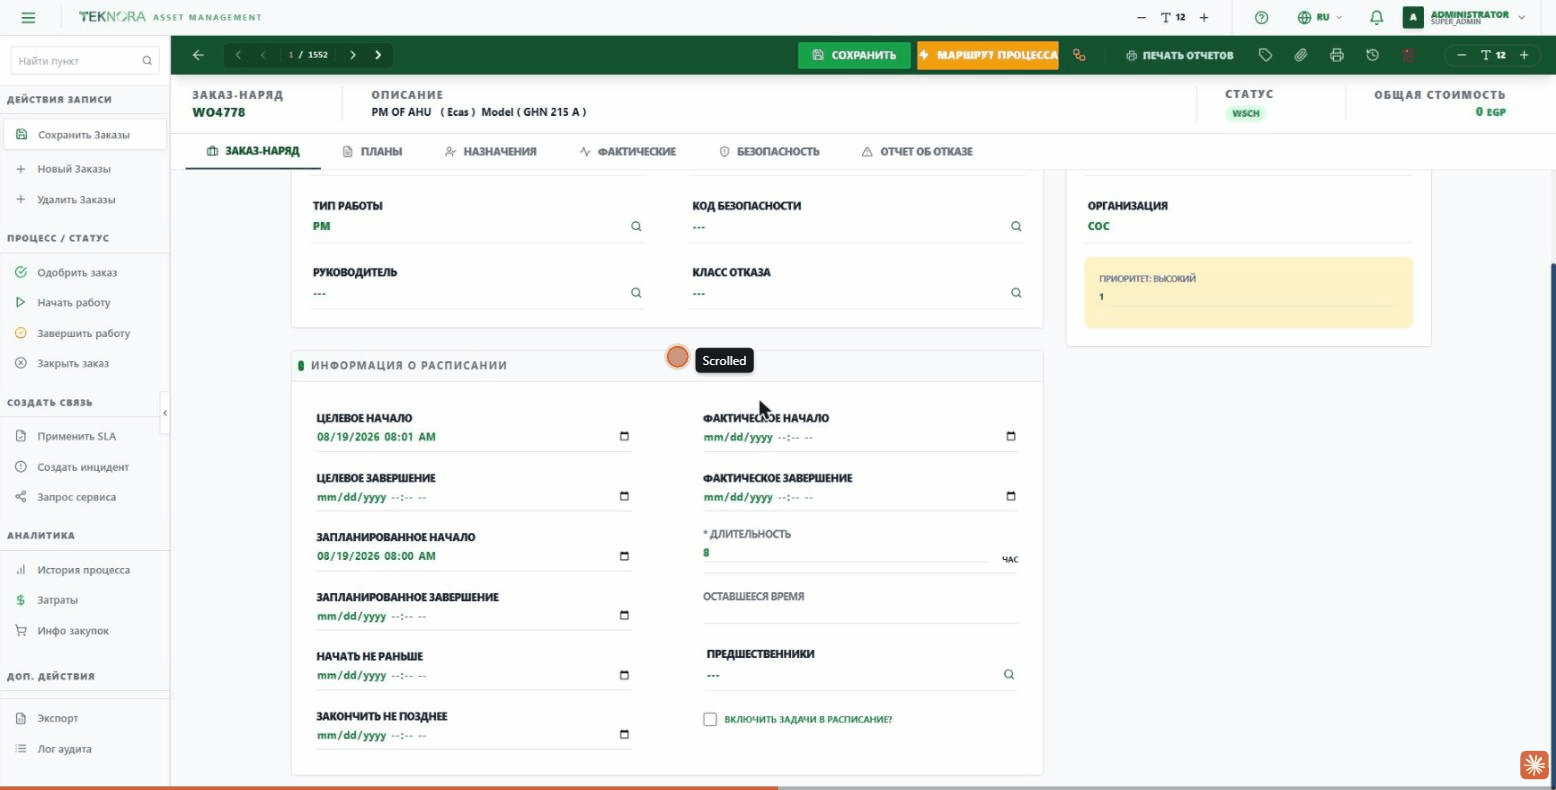Focus the Найти пункт search field

pos(84,61)
